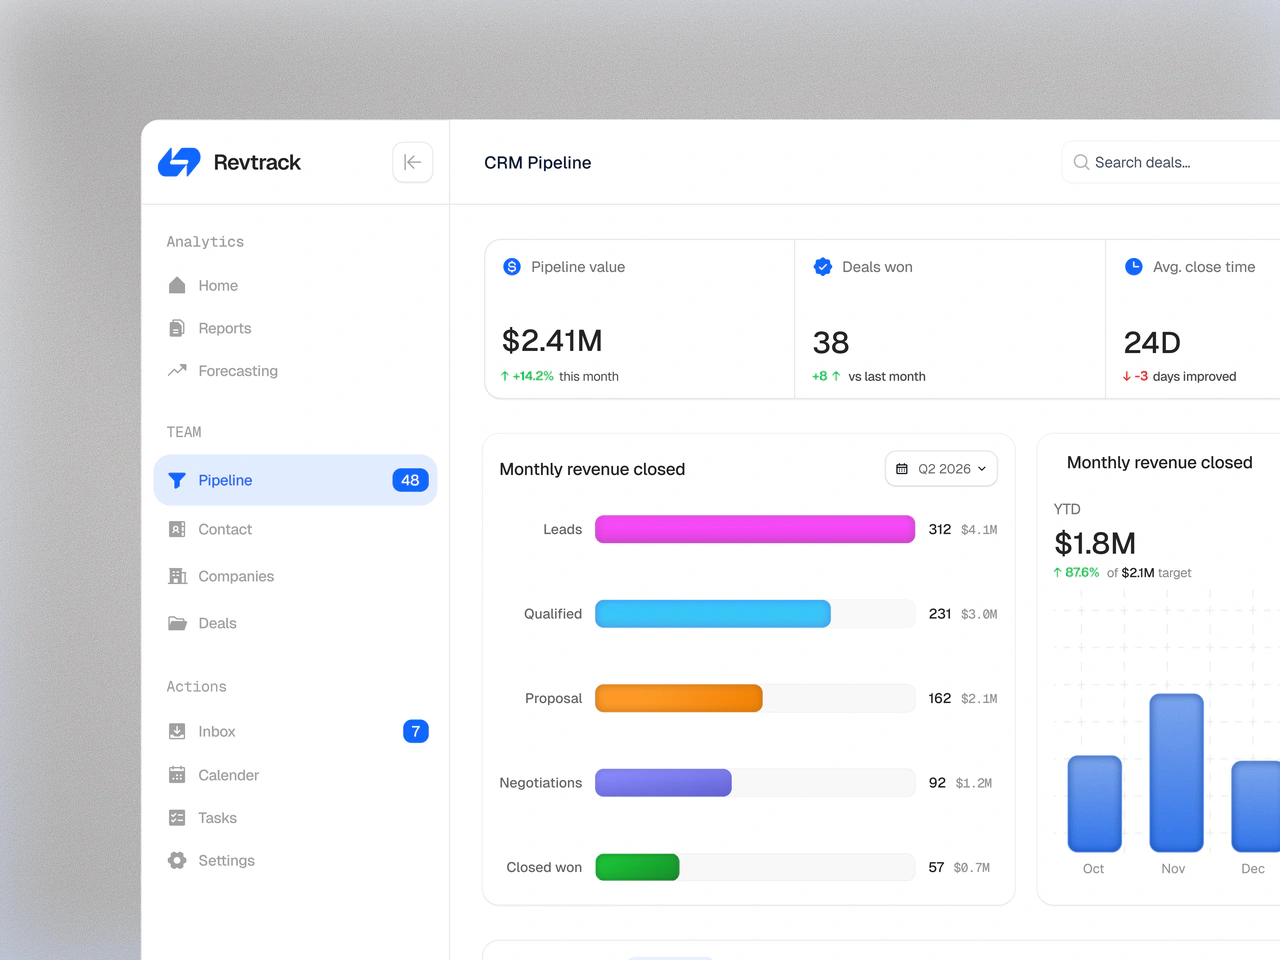Select the Pipeline menu item
Screen dimensions: 1280x960
(295, 480)
